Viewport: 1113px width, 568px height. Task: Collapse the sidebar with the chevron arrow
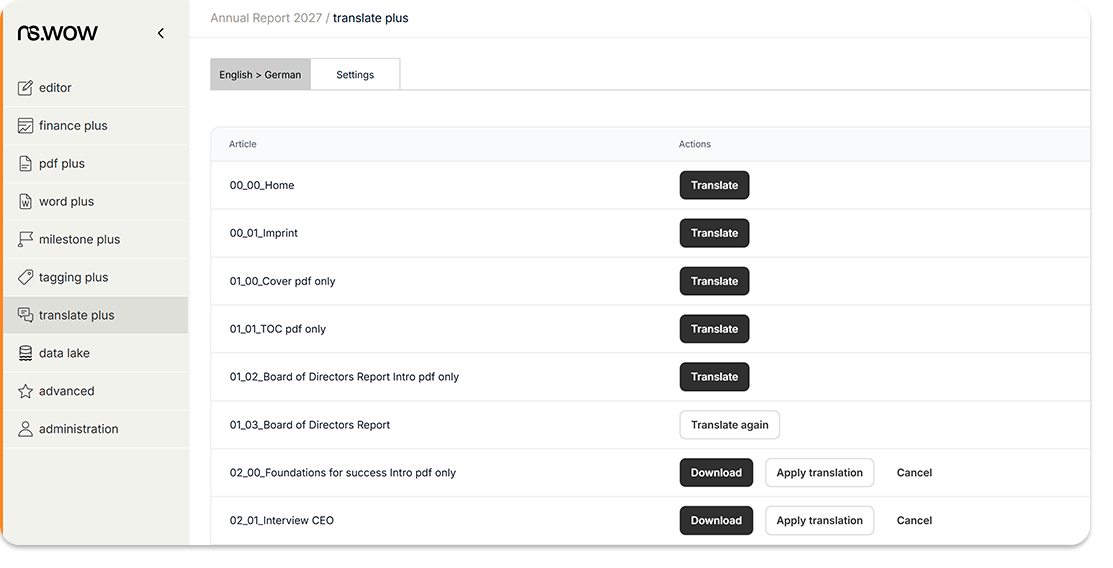coord(161,34)
